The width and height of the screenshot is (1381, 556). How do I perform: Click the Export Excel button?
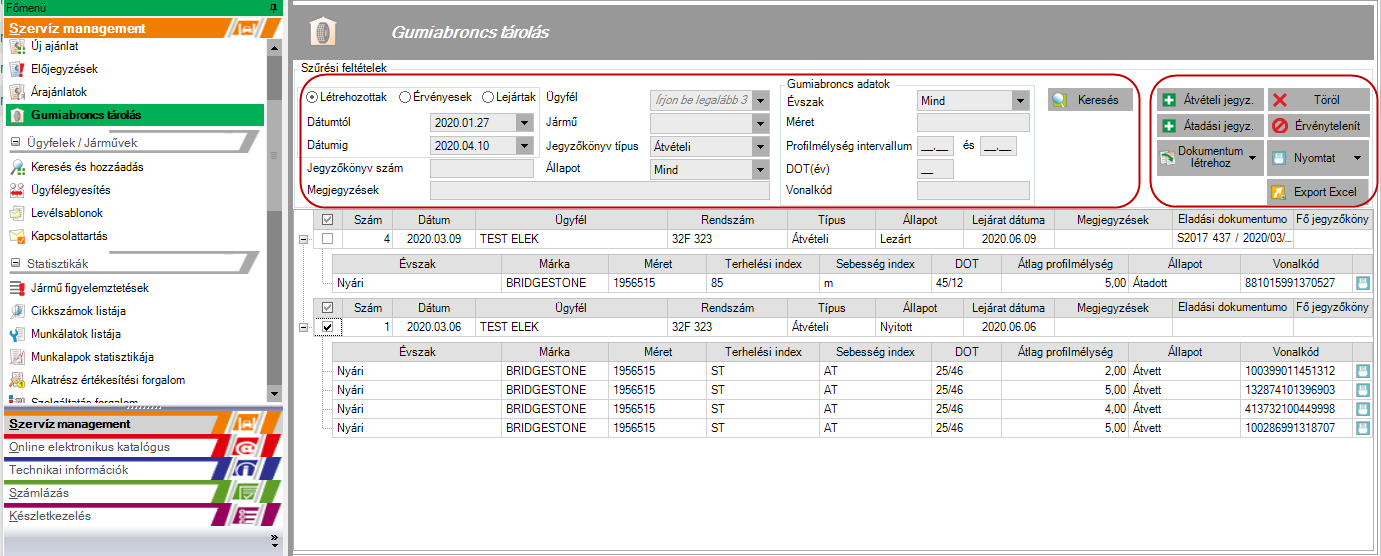1318,191
